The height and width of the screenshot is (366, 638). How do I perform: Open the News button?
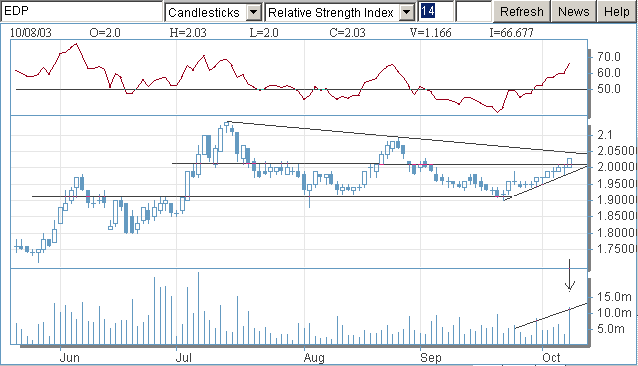coord(573,12)
